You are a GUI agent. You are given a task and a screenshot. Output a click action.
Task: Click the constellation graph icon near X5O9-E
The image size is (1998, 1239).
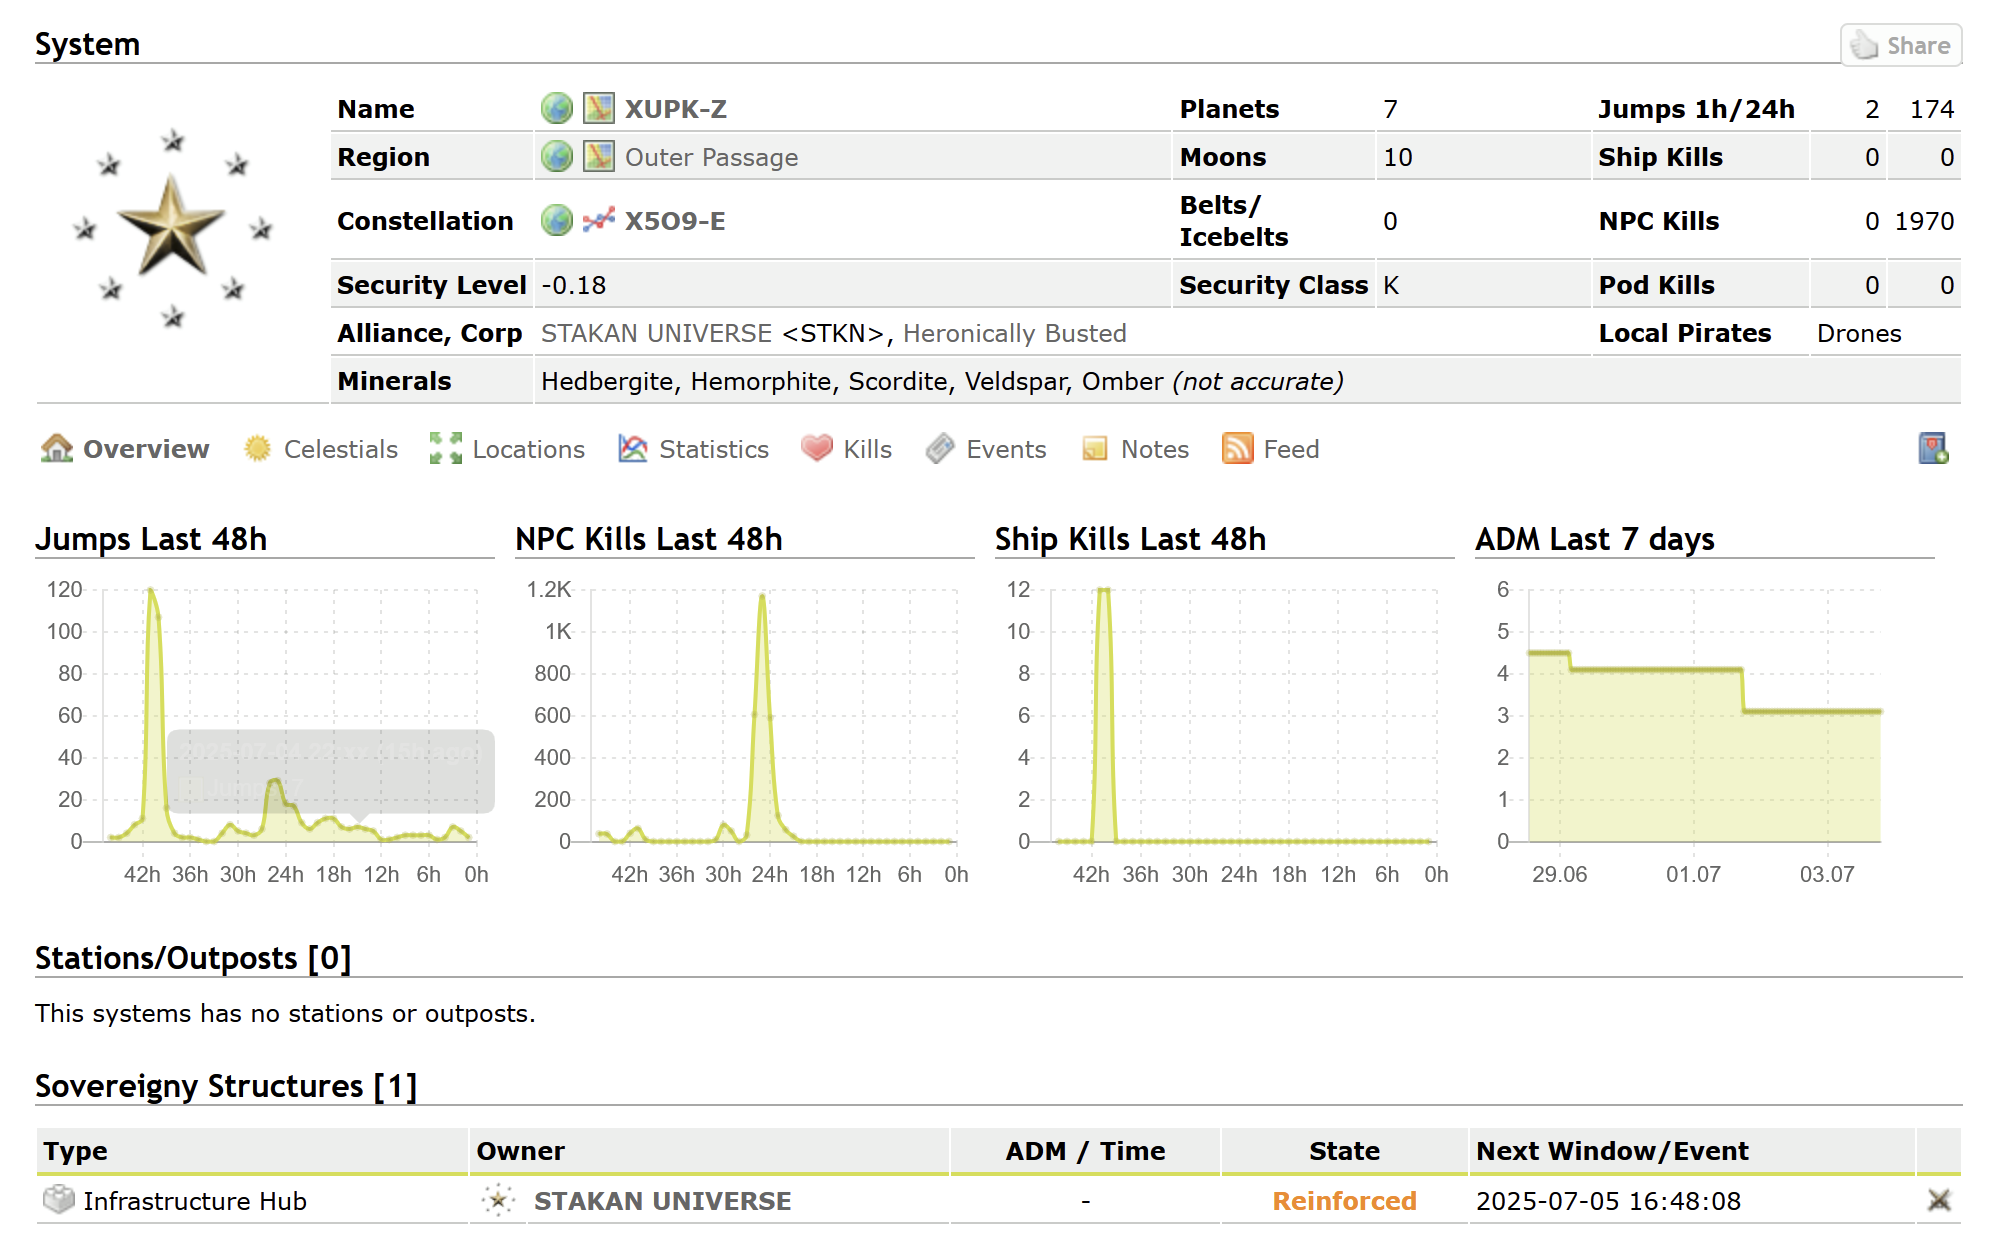pos(598,220)
